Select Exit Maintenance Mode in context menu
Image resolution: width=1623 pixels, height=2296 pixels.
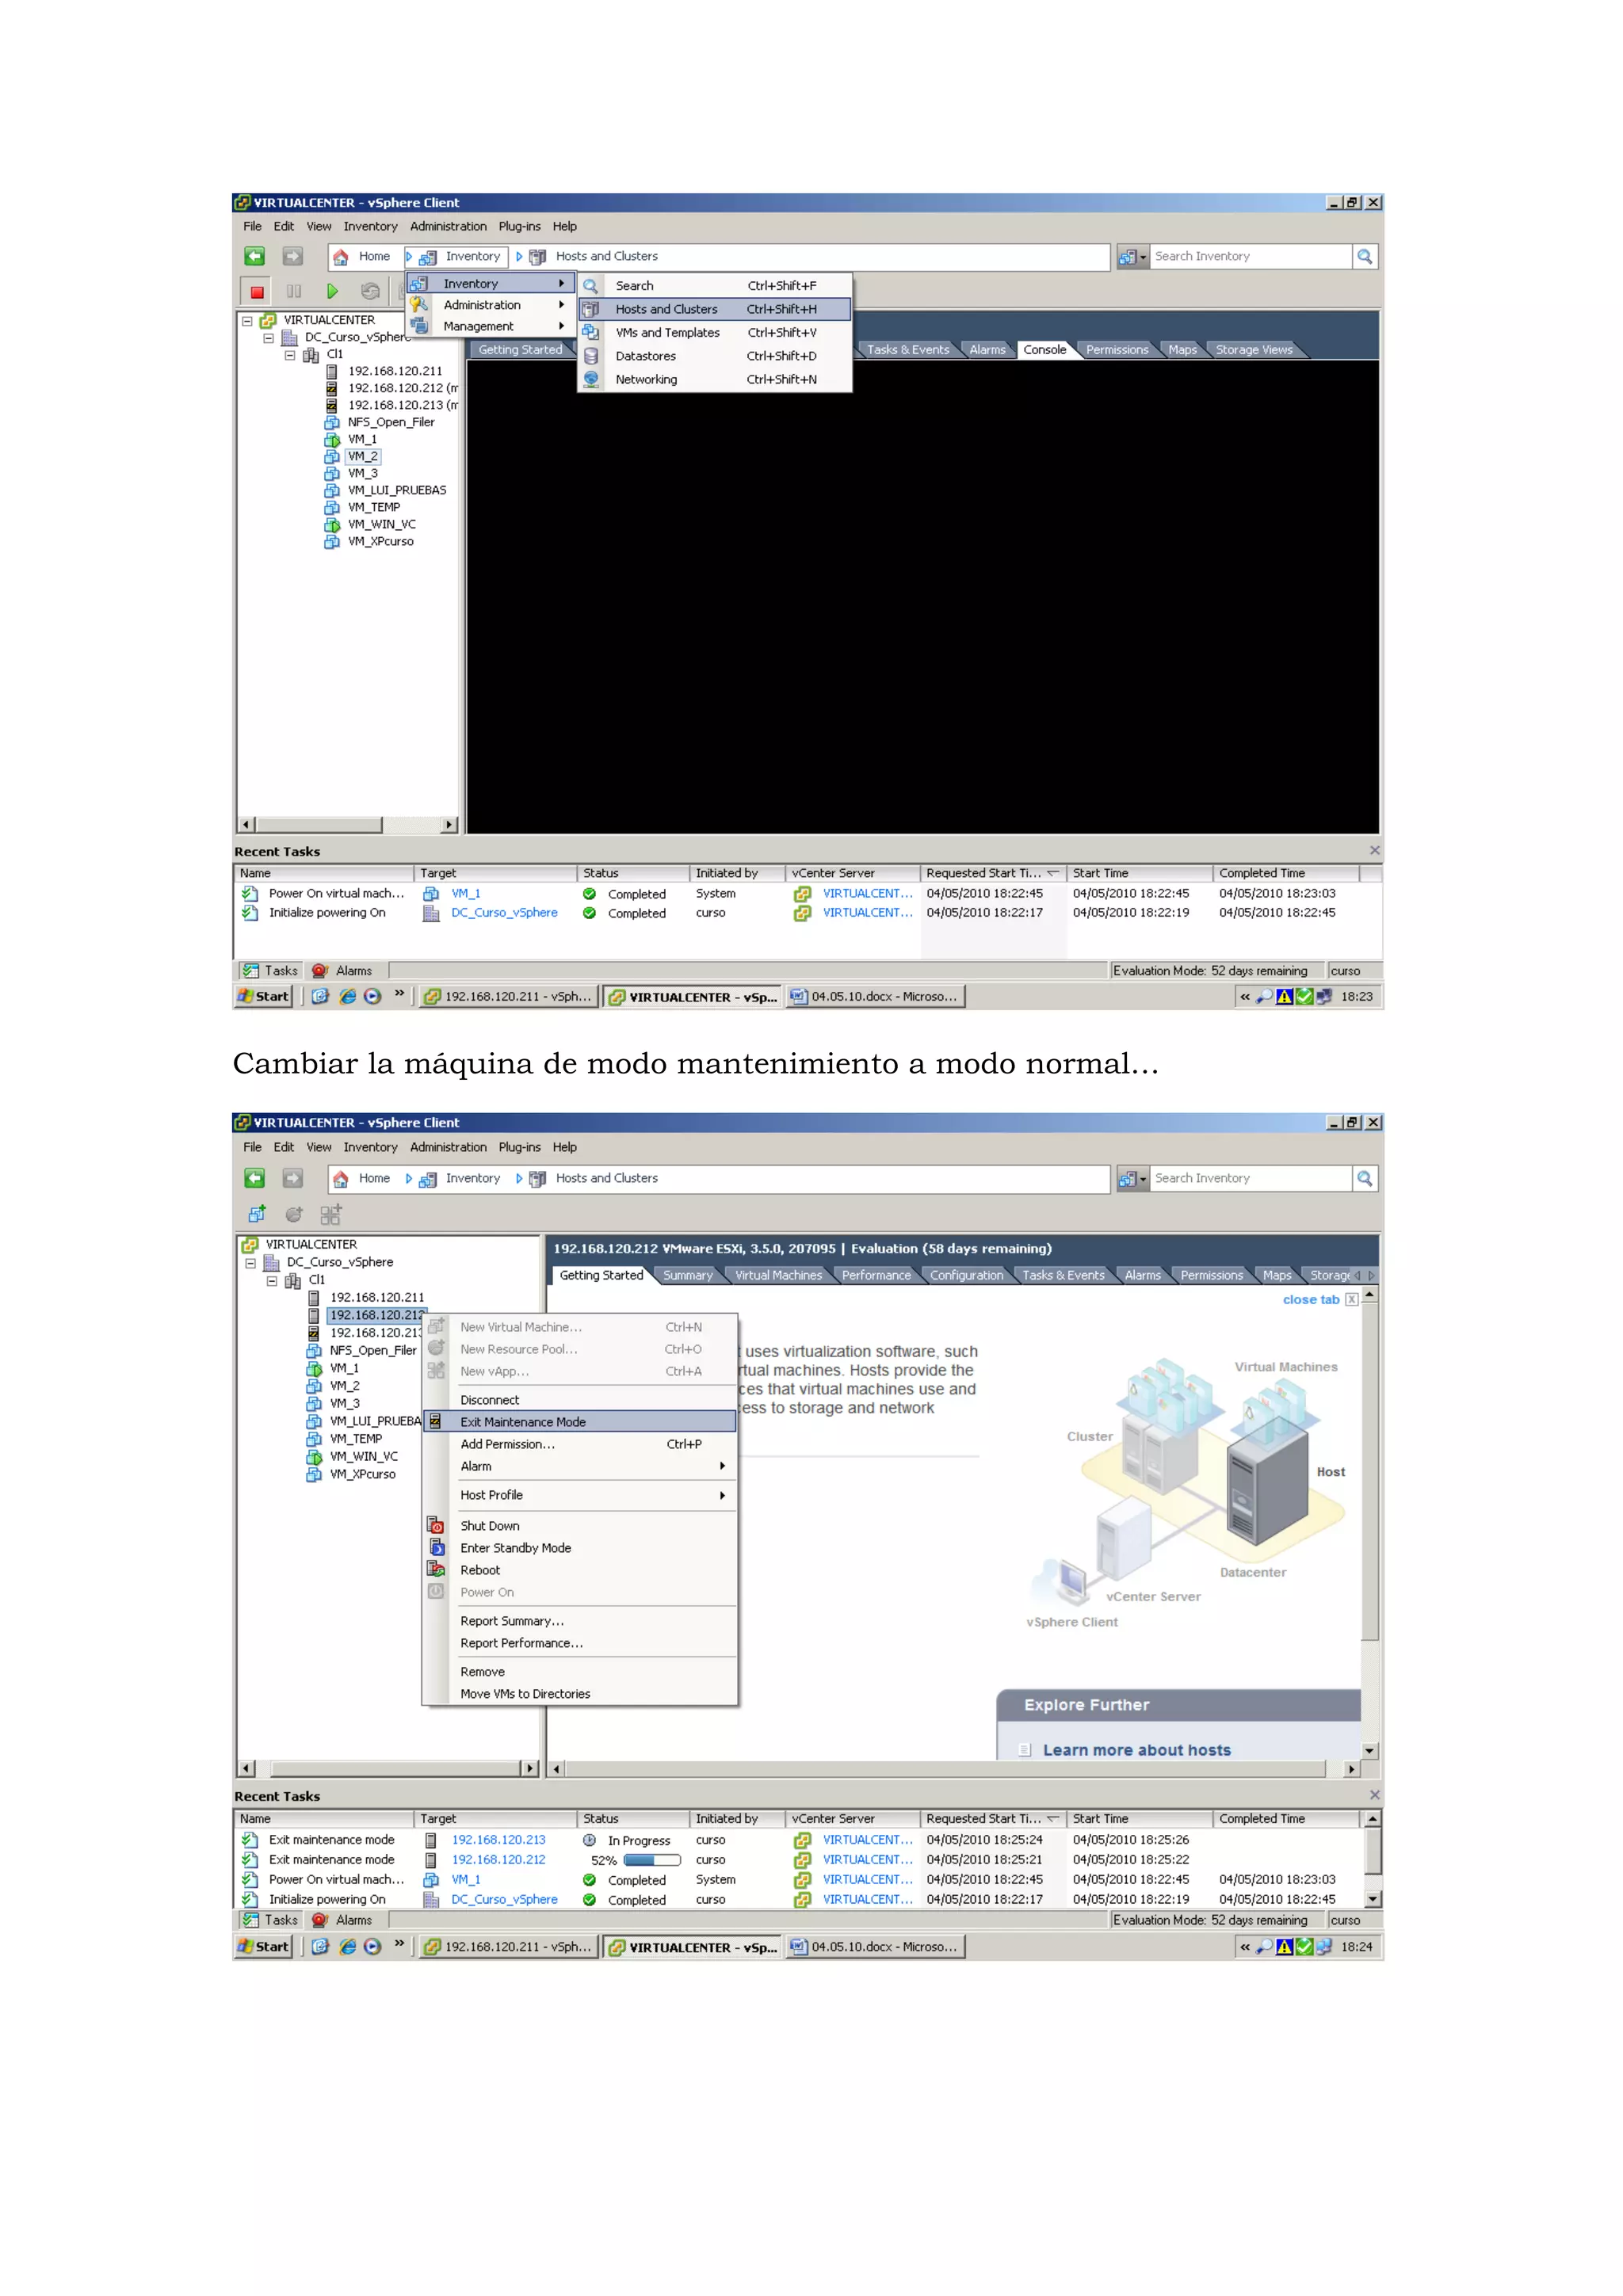523,1421
